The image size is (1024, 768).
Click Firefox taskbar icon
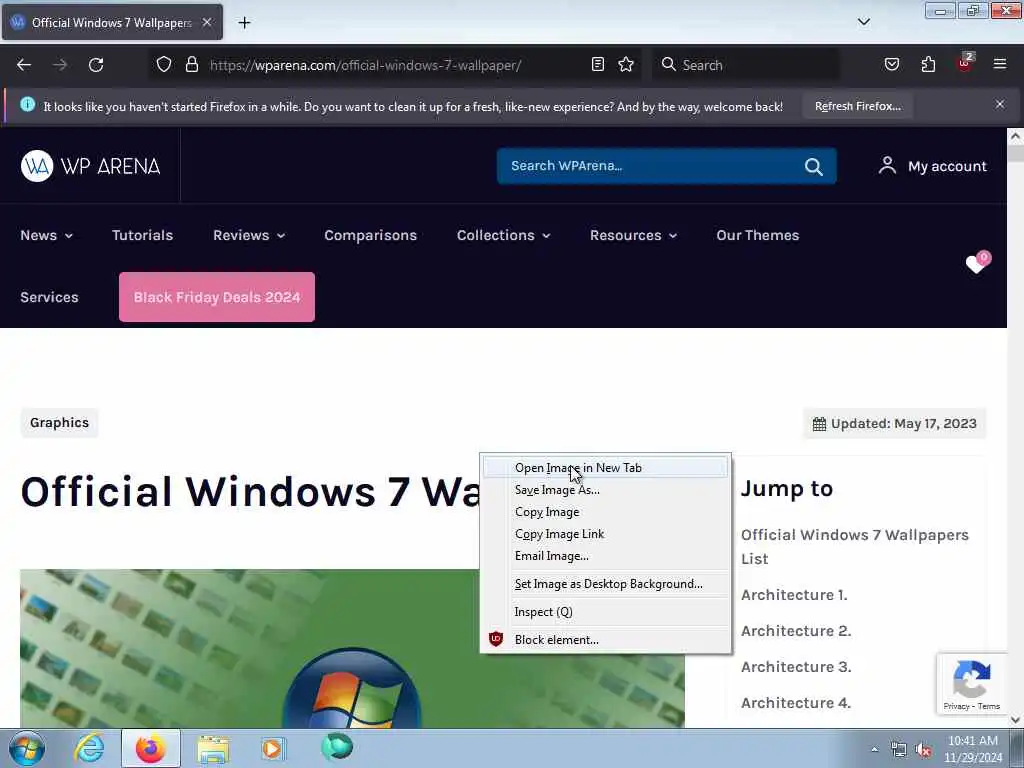(151, 748)
